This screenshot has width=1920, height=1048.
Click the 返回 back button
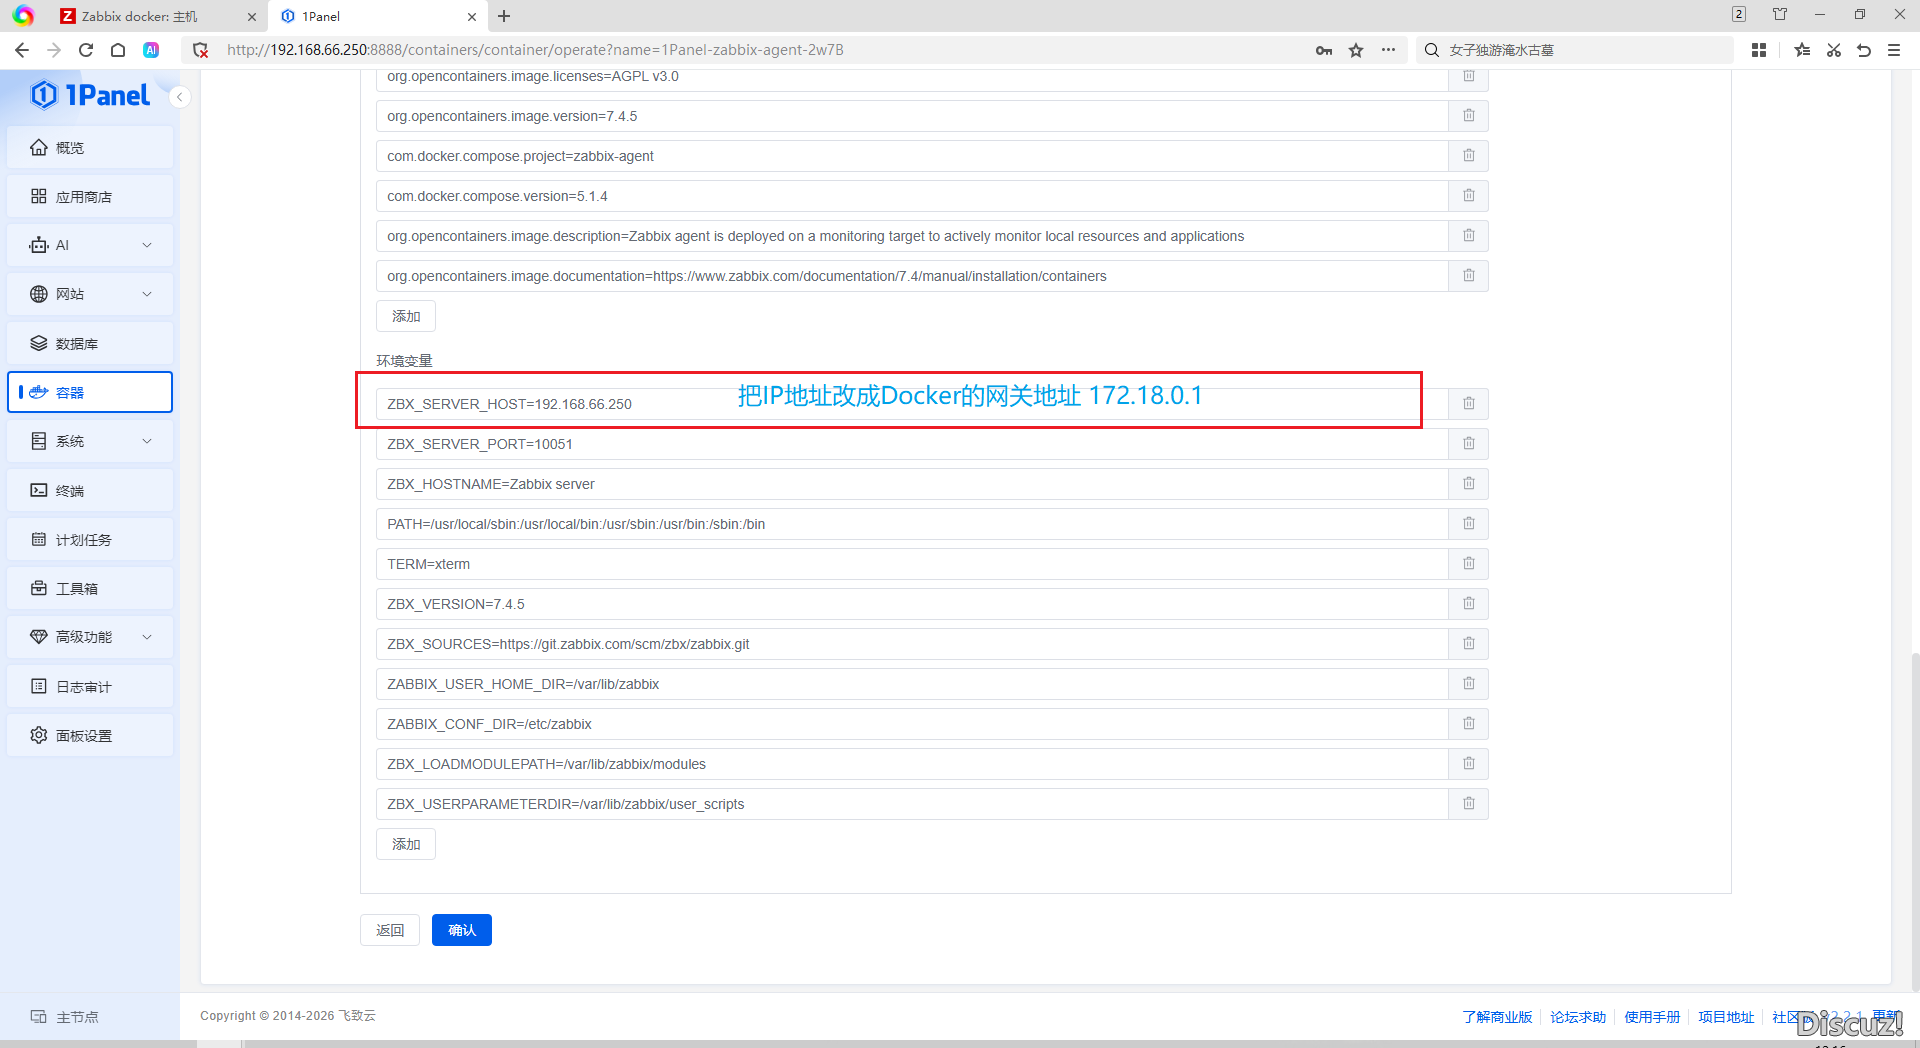(390, 930)
